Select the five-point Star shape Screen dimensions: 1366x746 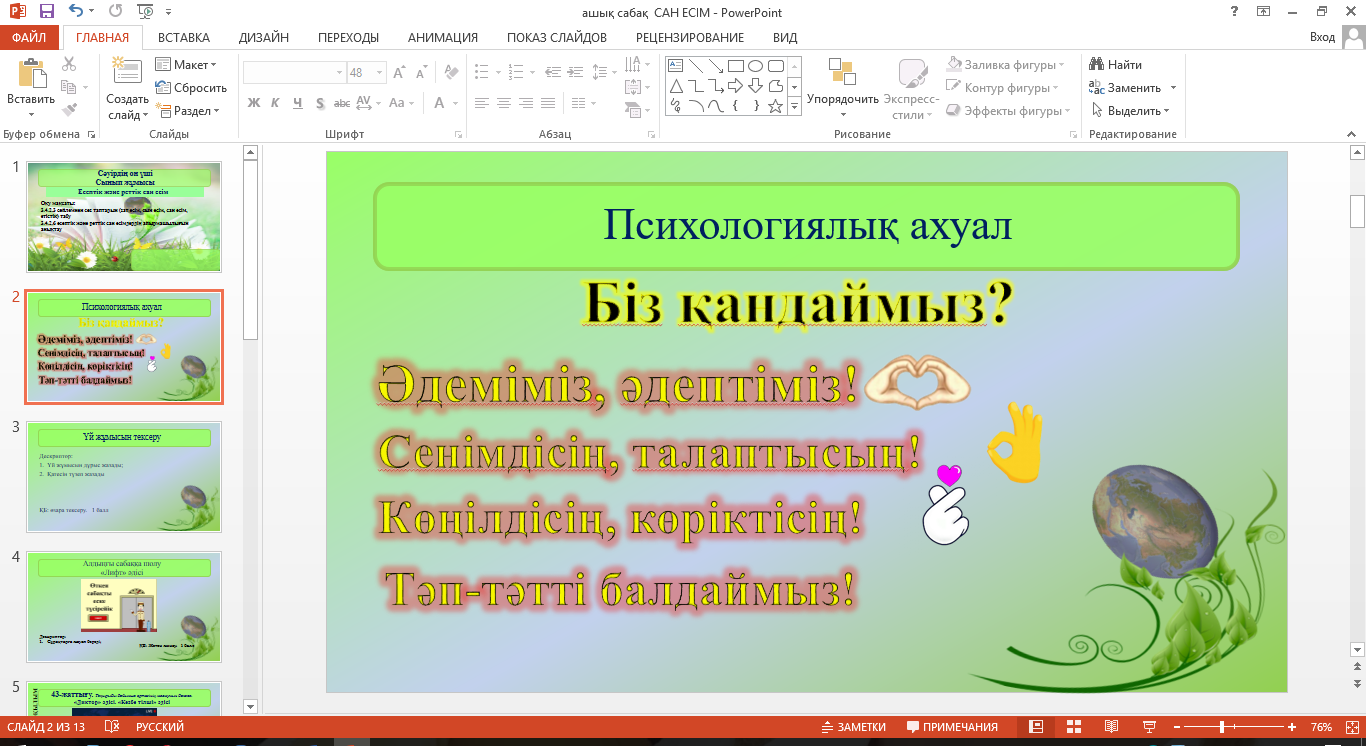[x=775, y=105]
